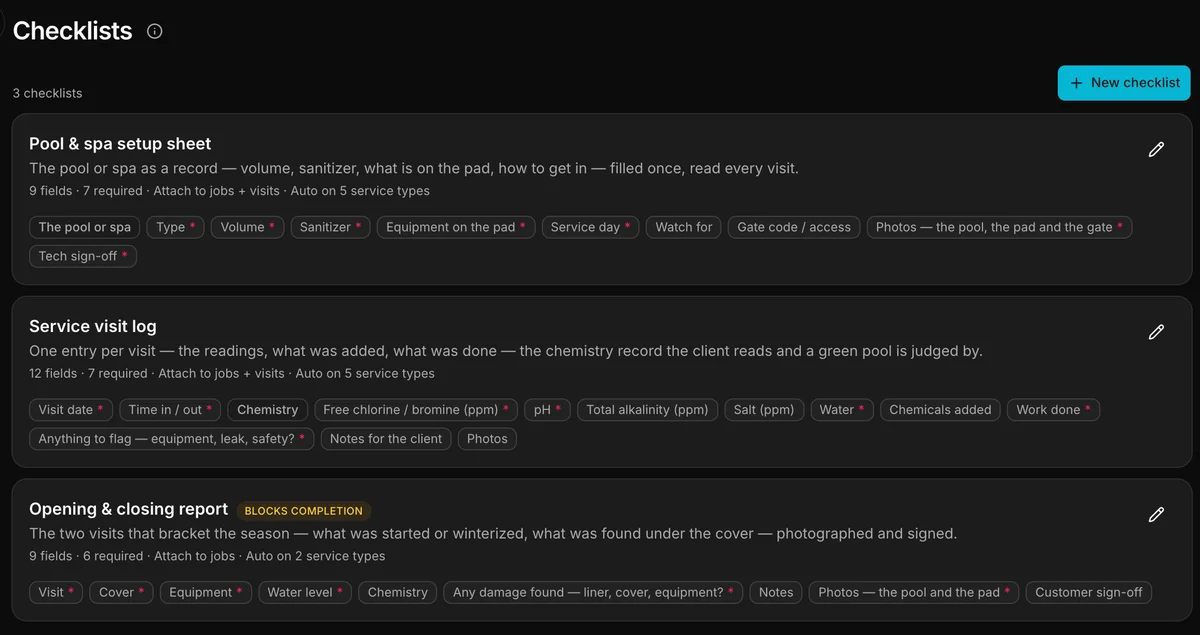
Task: Click the Volume field chip
Action: coord(248,227)
